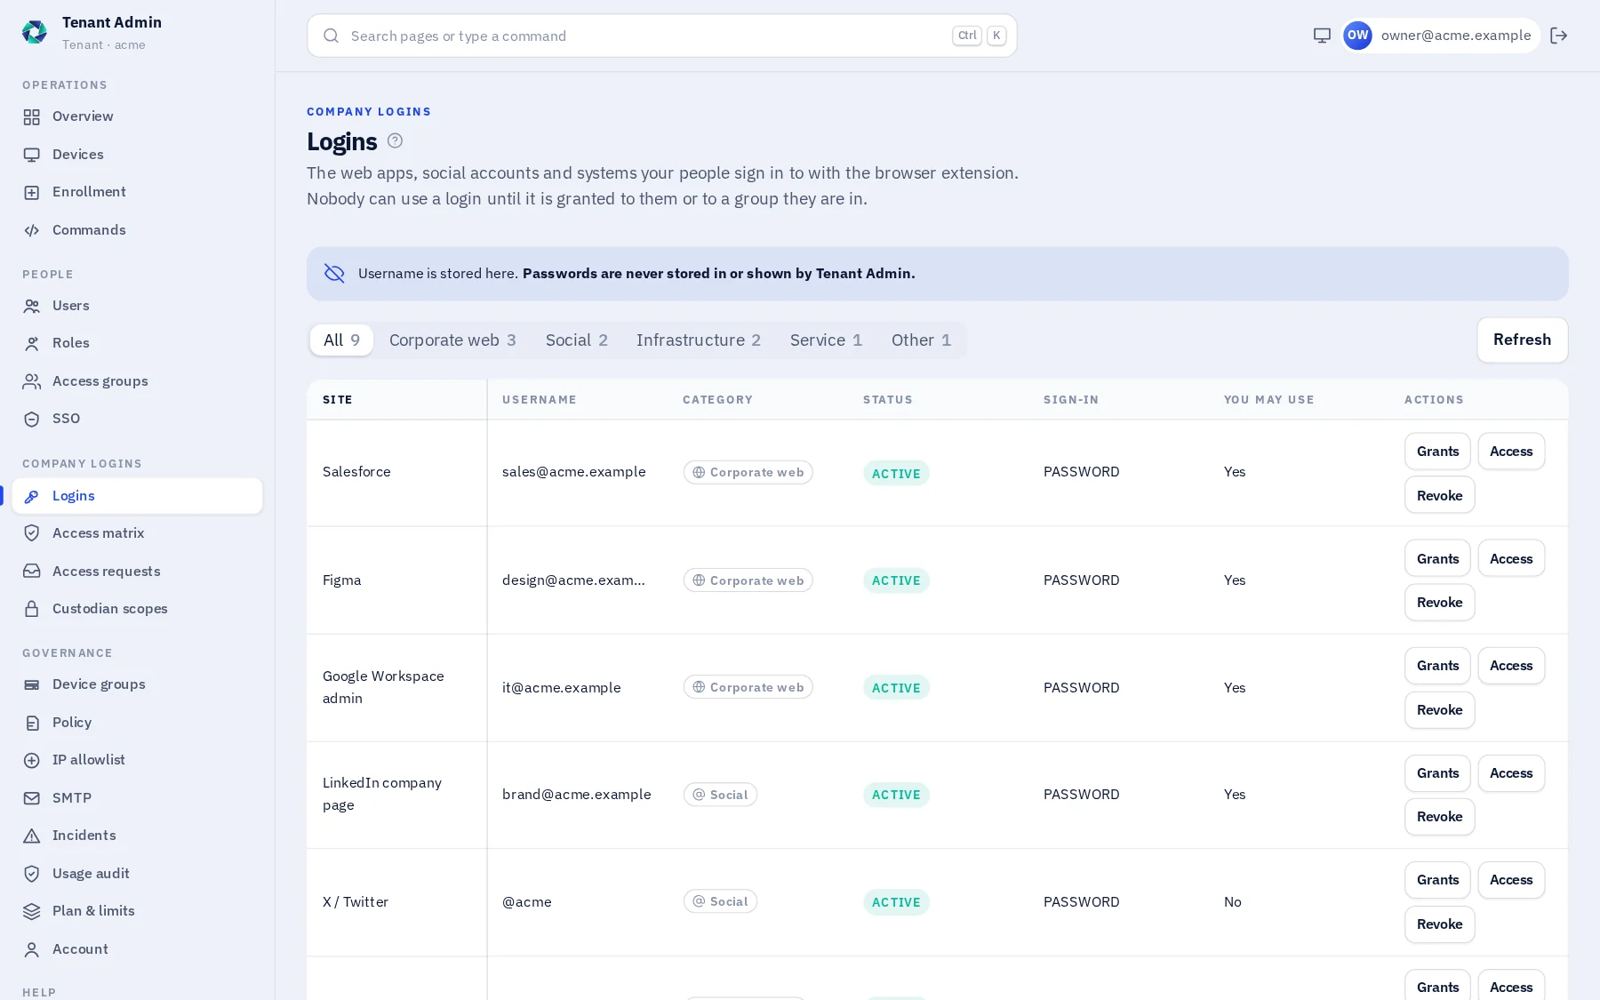Screen dimensions: 1600x1000
Task: Revoke the Google Workspace admin login
Action: pyautogui.click(x=1439, y=710)
